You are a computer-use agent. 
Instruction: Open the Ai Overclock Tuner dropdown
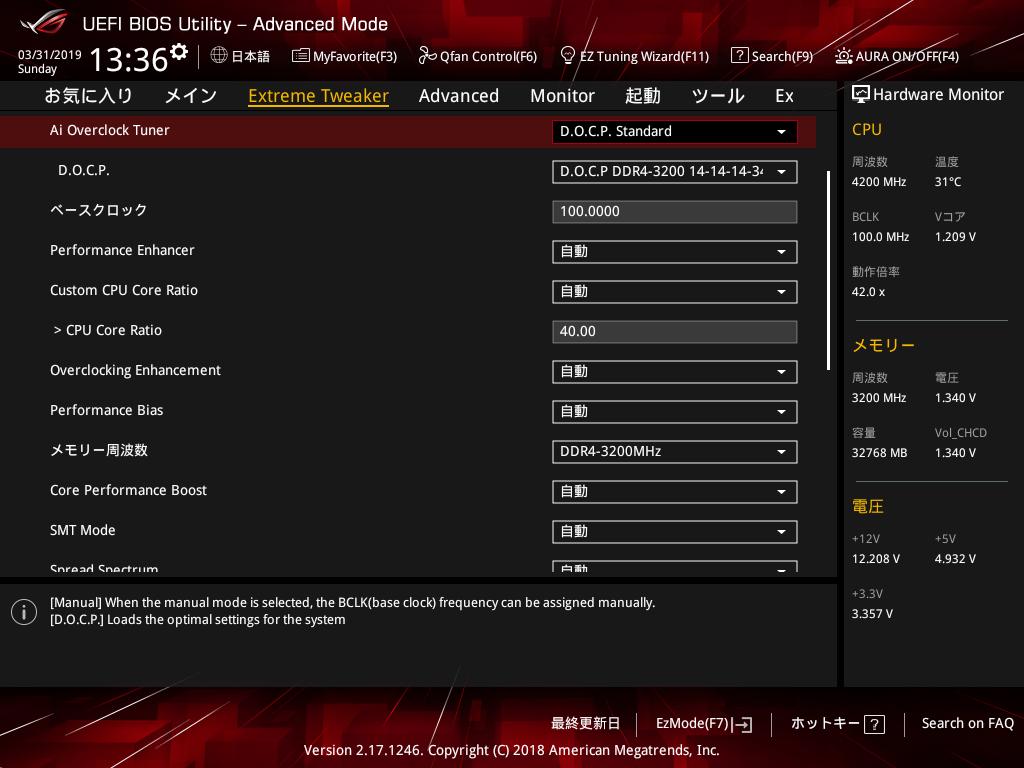(x=675, y=131)
